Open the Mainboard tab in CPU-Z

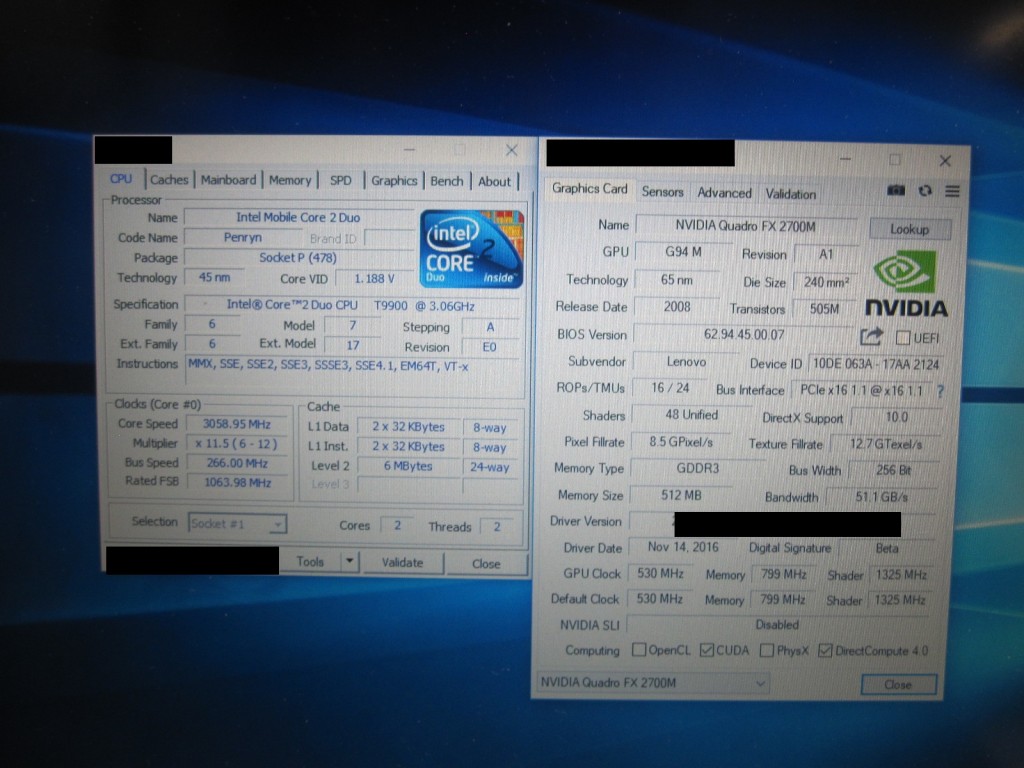pos(228,180)
